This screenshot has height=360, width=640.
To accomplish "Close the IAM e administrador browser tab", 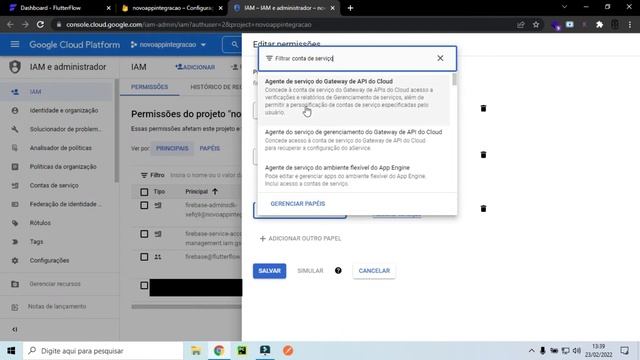I will click(333, 8).
